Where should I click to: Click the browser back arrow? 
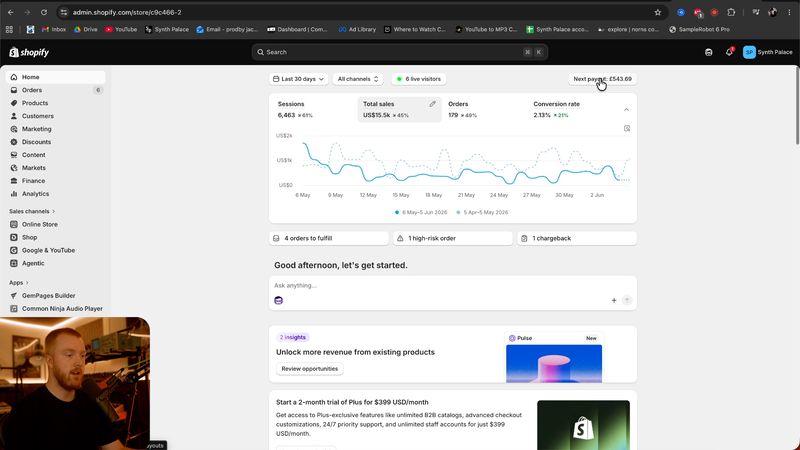coord(11,12)
